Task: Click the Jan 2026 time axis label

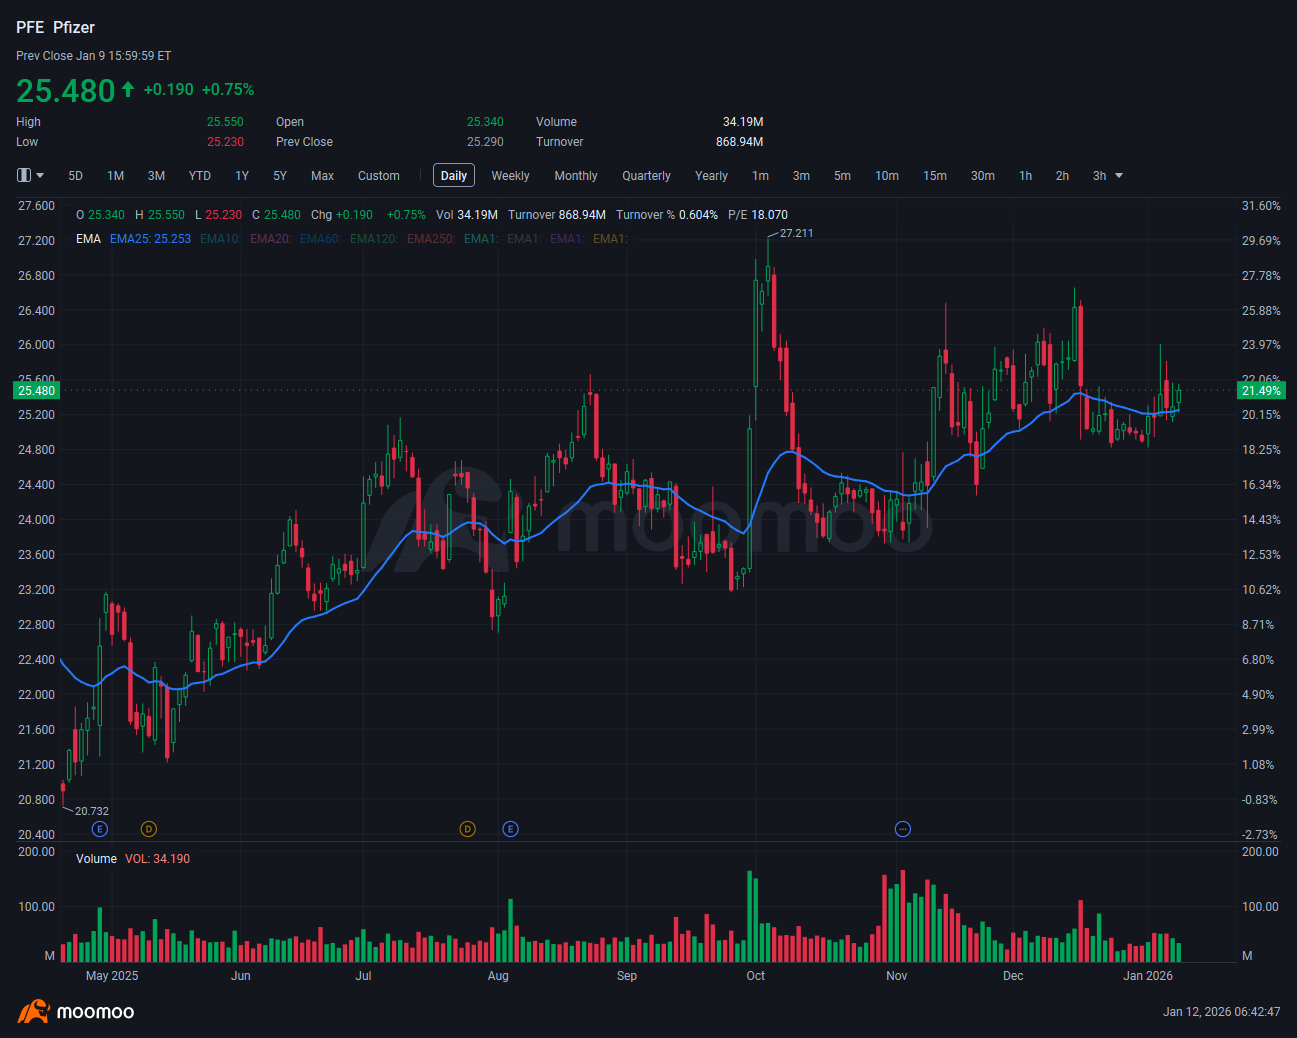Action: (x=1148, y=976)
